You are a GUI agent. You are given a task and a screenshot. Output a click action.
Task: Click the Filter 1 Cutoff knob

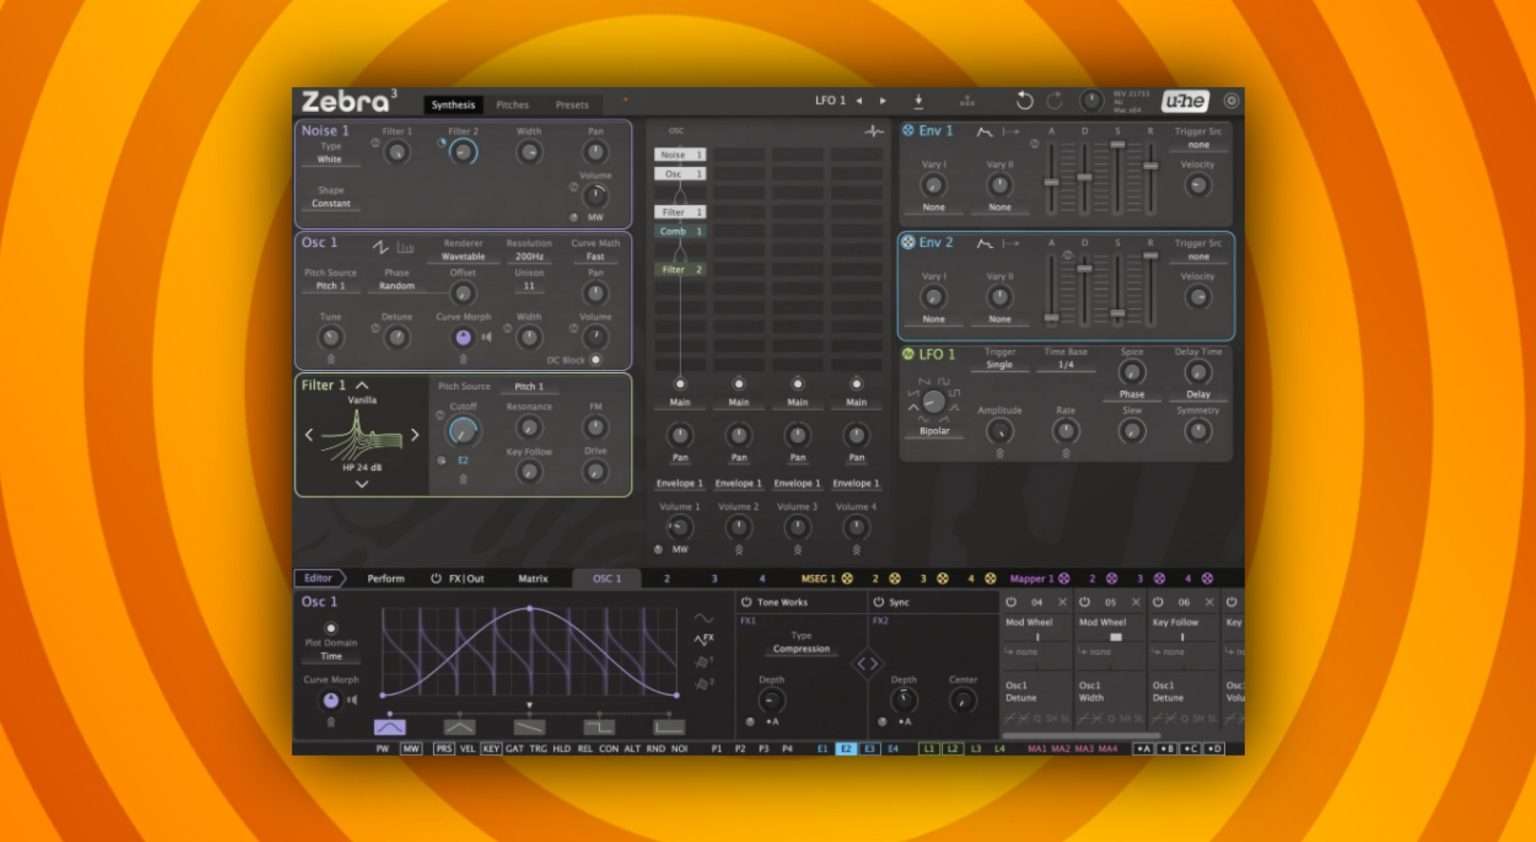(x=462, y=431)
